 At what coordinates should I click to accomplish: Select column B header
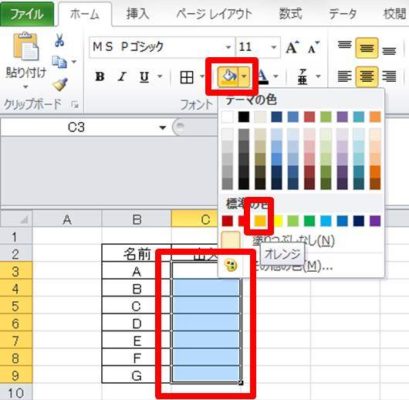(x=136, y=219)
